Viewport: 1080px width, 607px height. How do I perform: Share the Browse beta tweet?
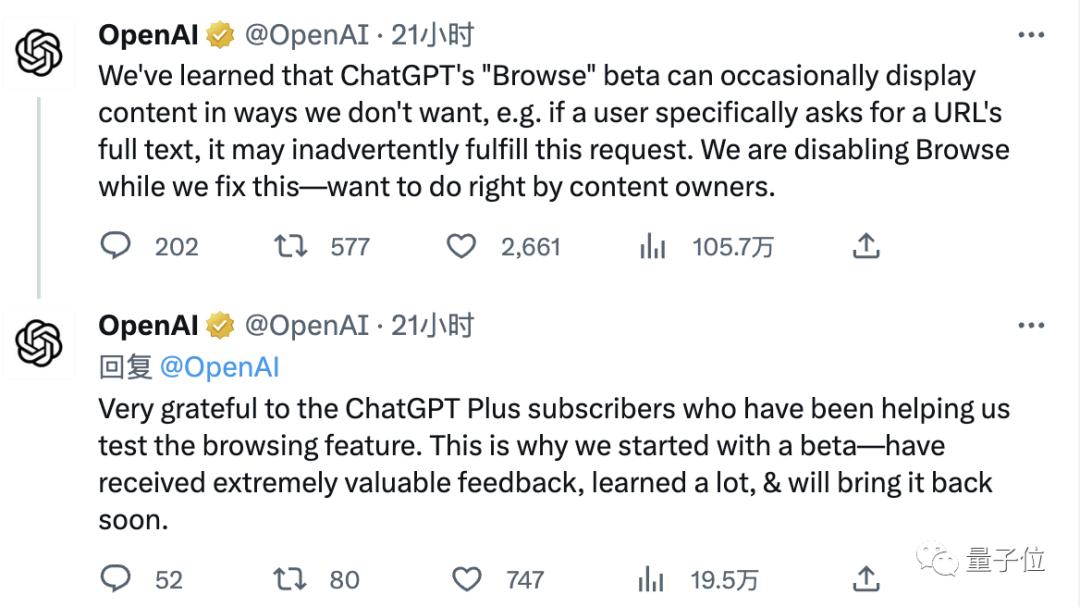[866, 246]
